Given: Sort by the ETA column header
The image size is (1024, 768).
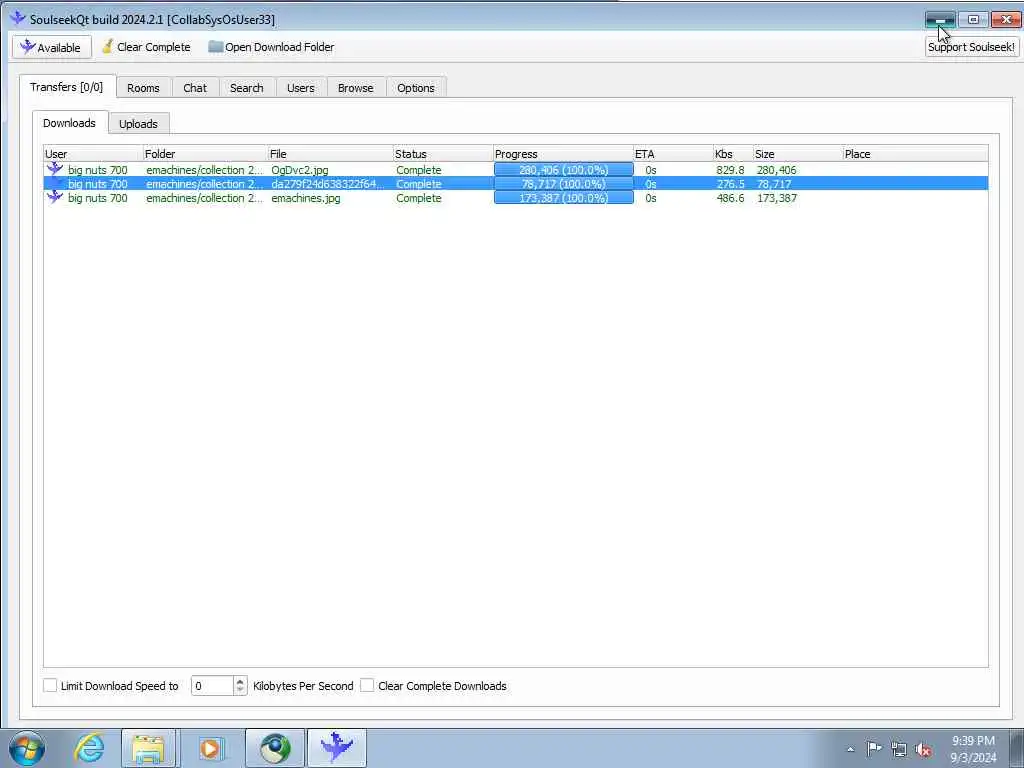Looking at the screenshot, I should [673, 154].
